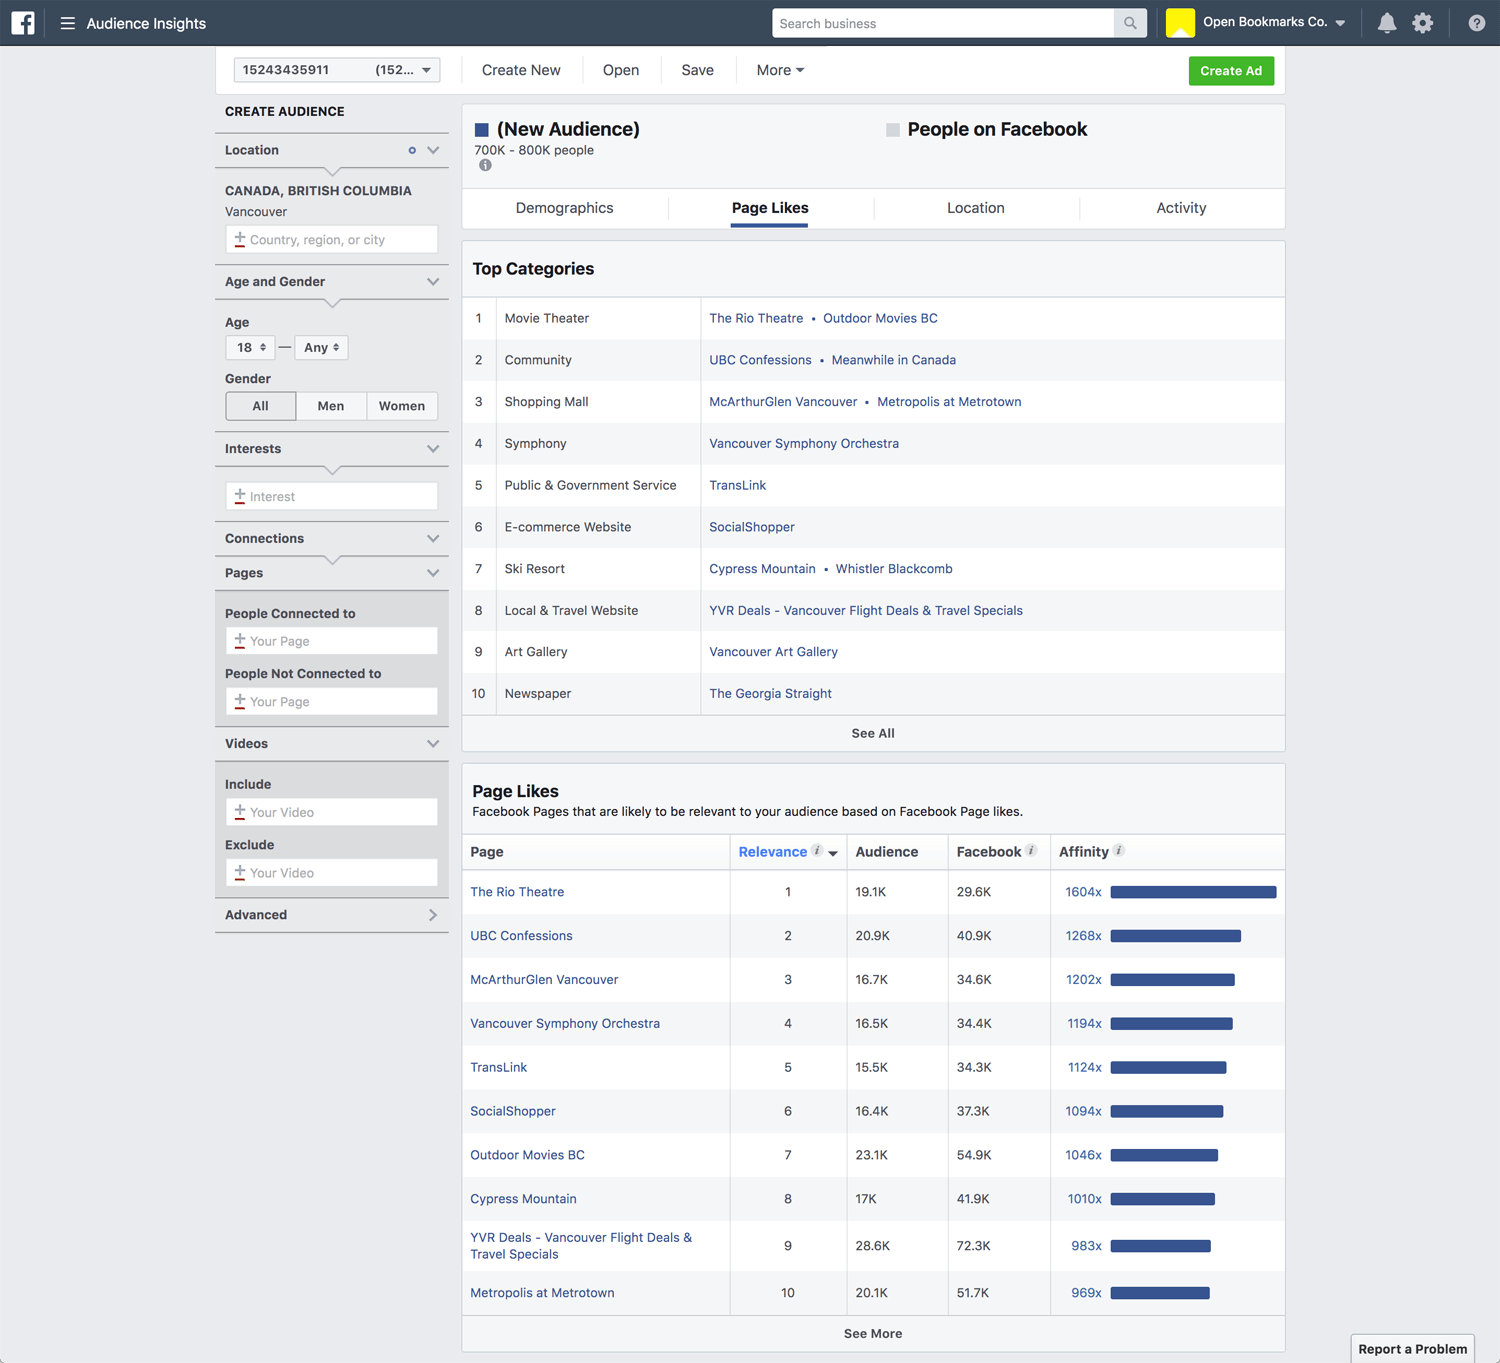
Task: Collapse the Interests section
Action: click(x=433, y=449)
